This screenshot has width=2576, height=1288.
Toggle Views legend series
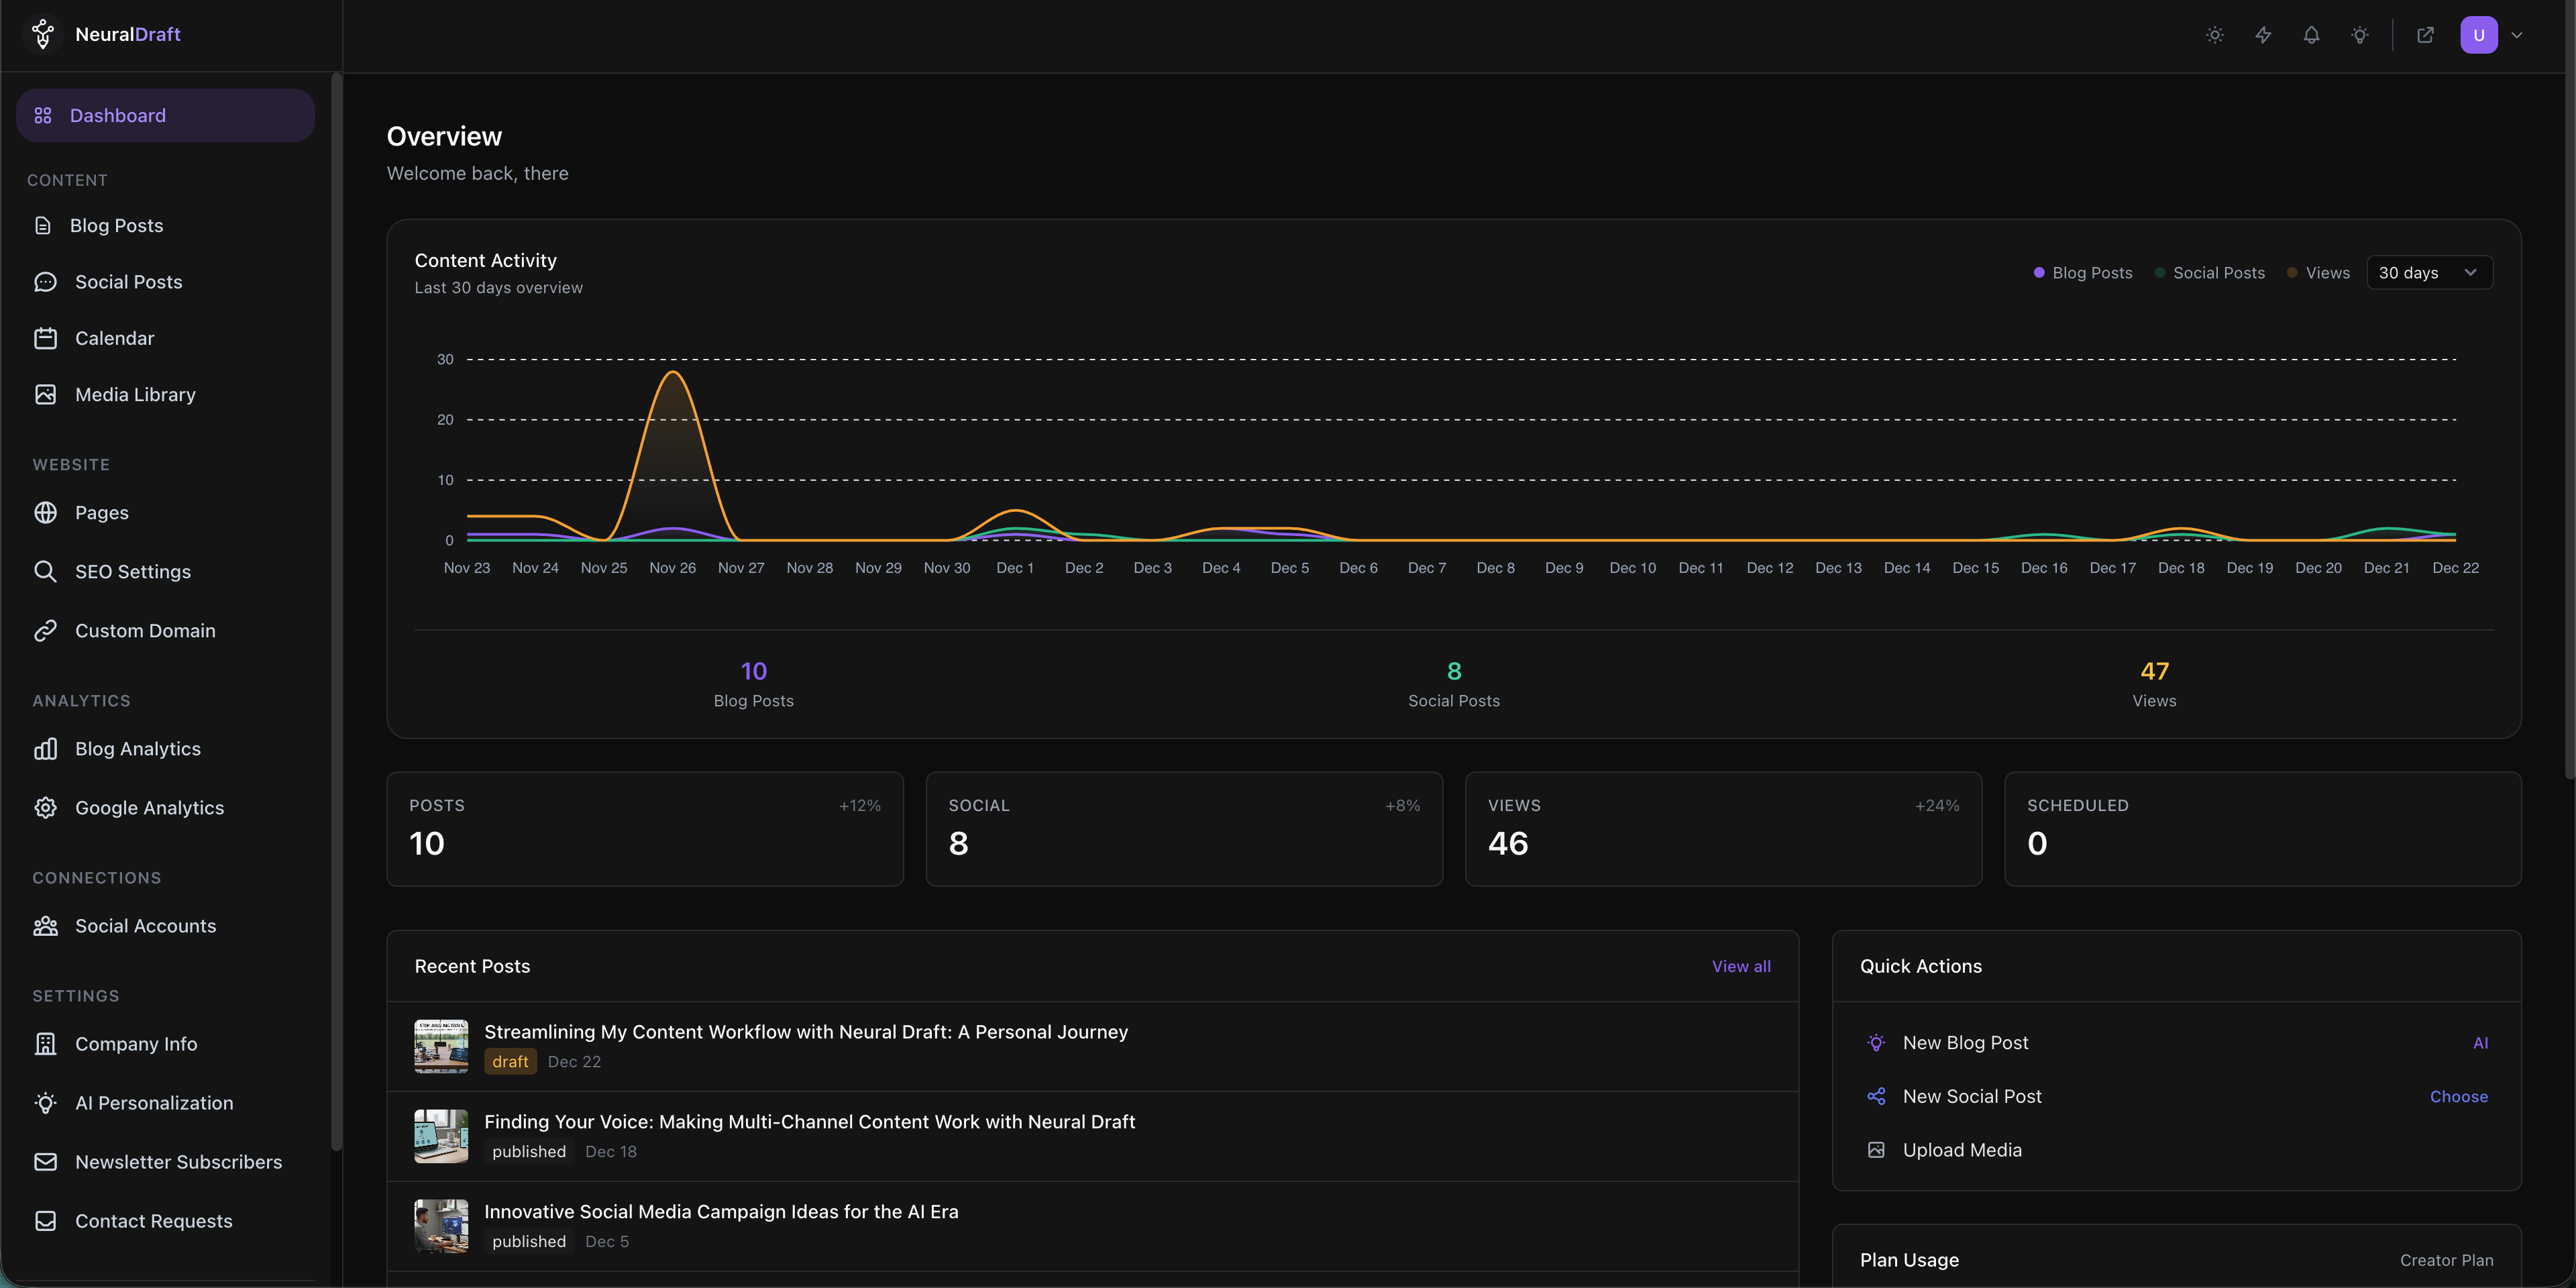click(x=2318, y=273)
